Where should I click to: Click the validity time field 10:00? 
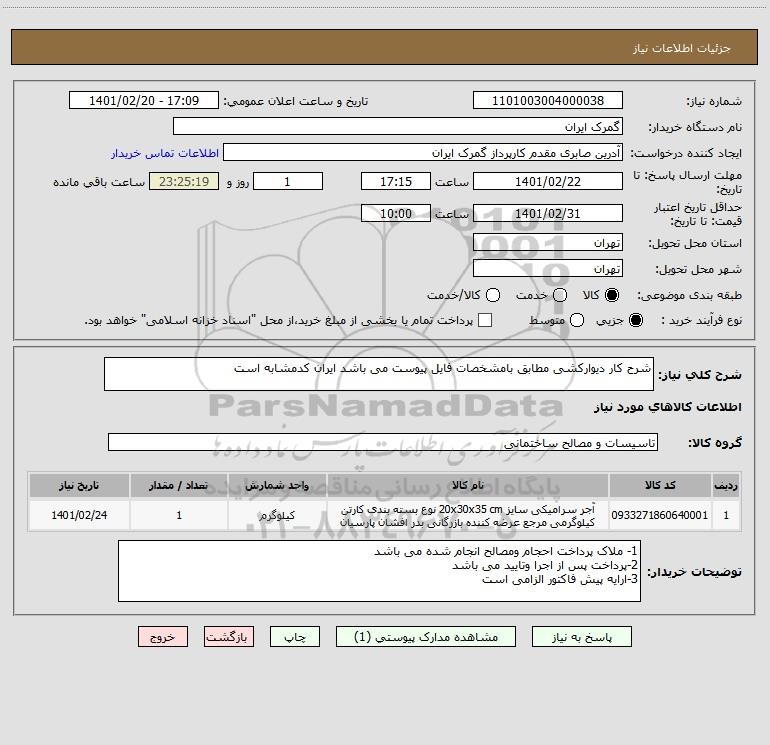396,214
